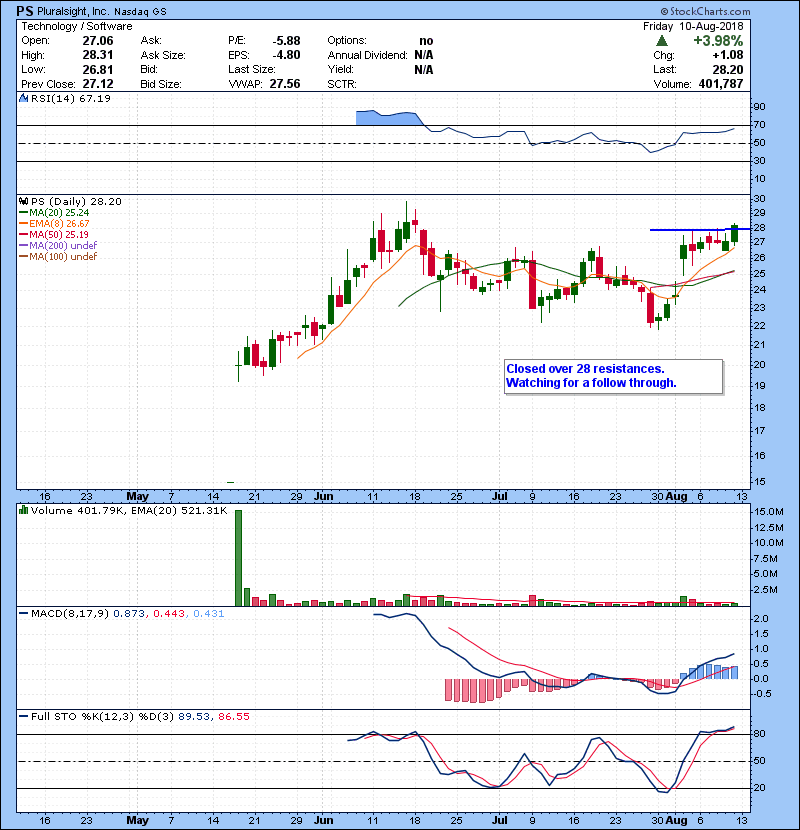Click the green up-triangle next to +3.98%
800x830 pixels.
pyautogui.click(x=661, y=41)
